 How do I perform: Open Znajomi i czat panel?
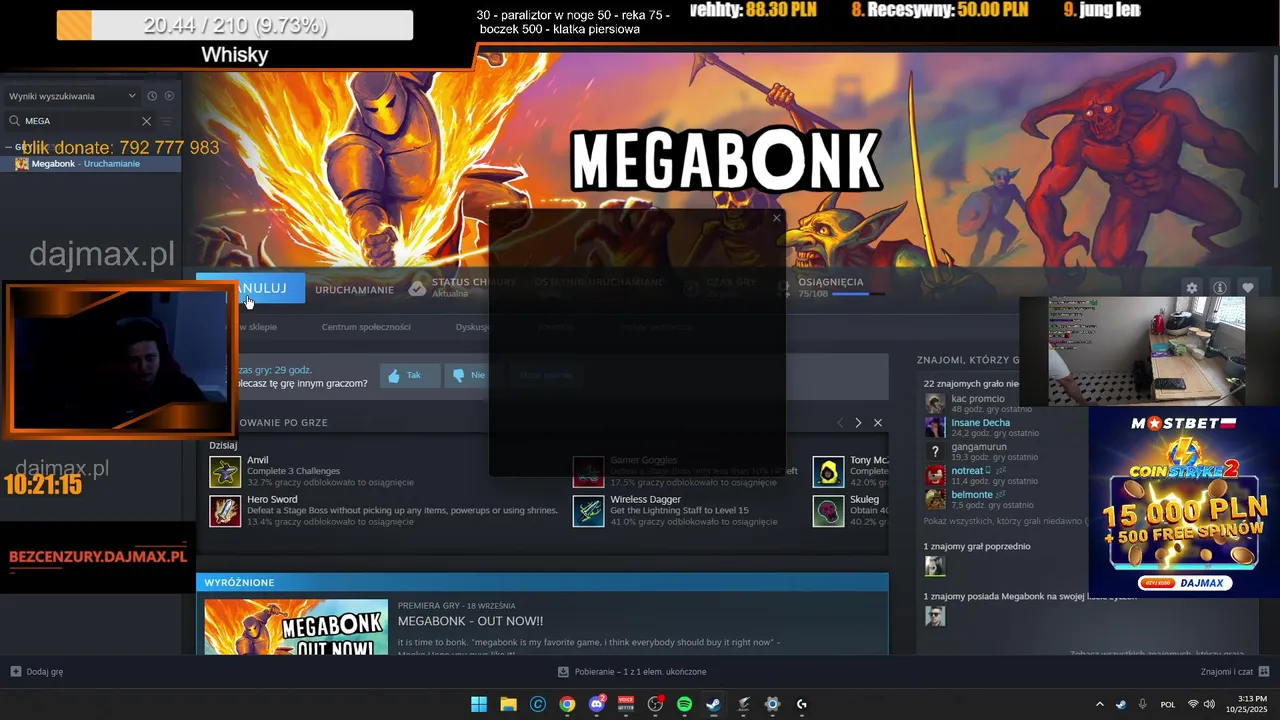(x=1235, y=672)
